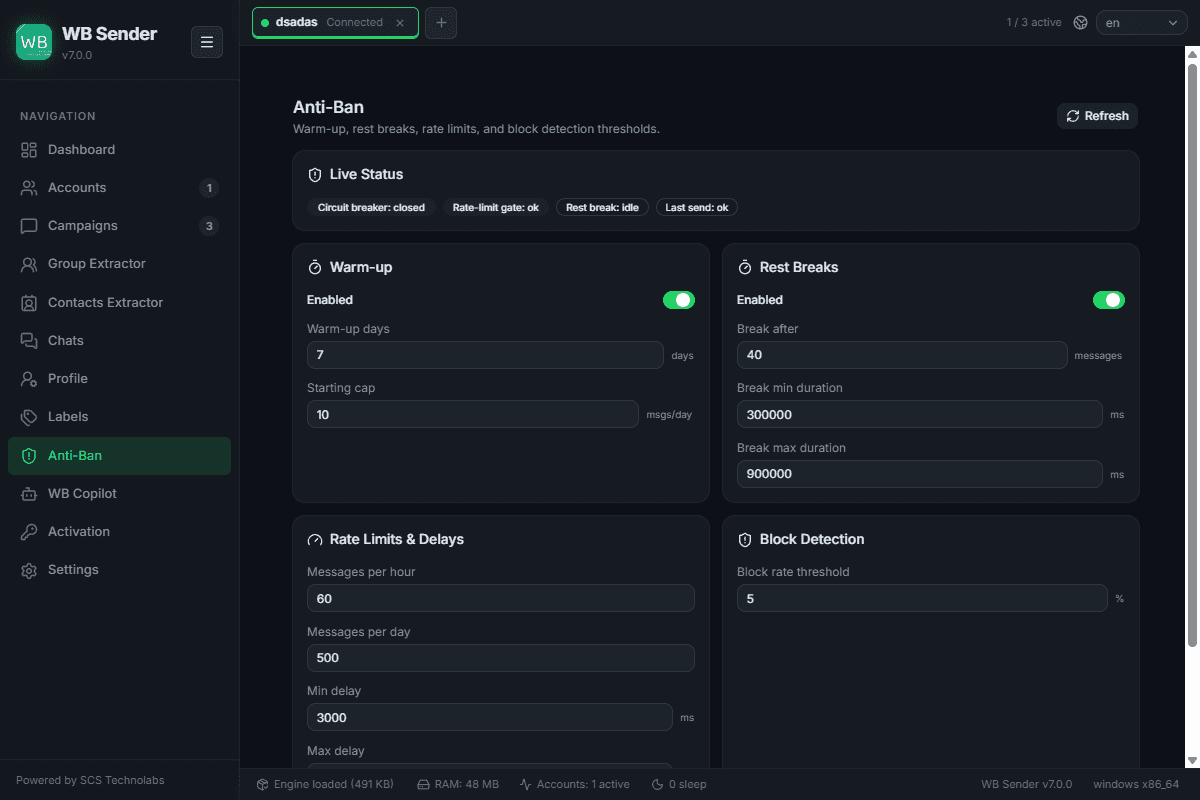This screenshot has height=800, width=1200.
Task: Click the Activation key icon
Action: tap(29, 532)
